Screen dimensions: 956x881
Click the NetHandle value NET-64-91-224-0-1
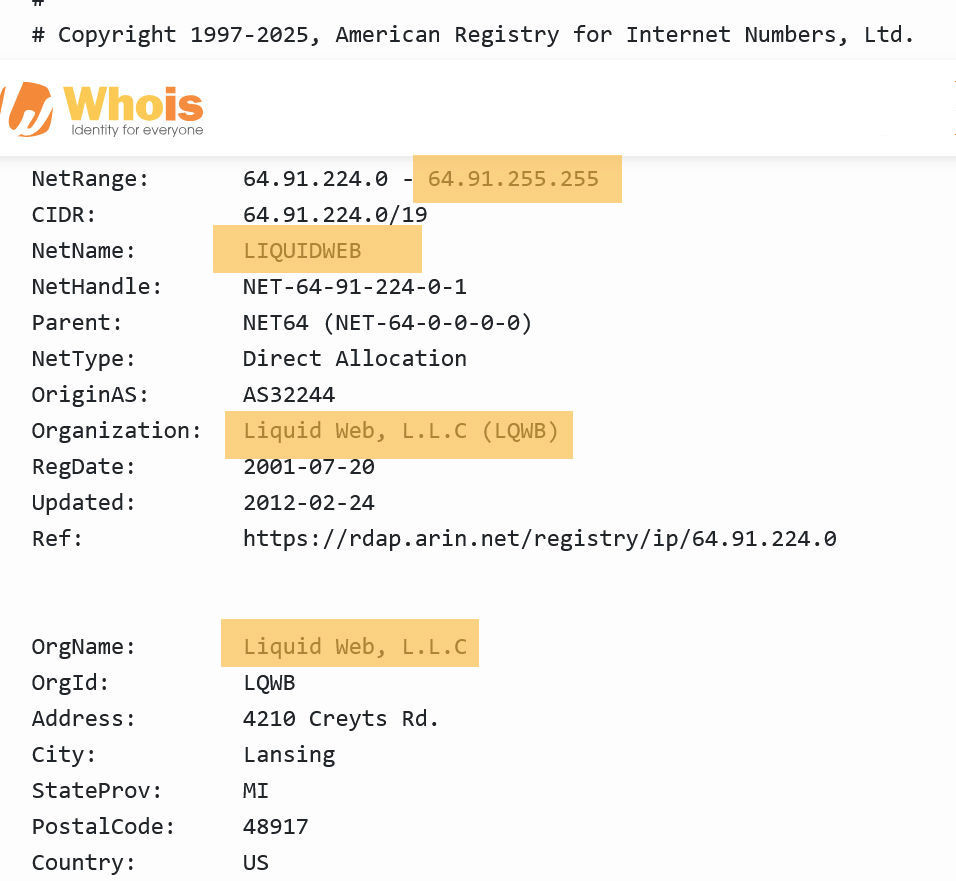355,287
